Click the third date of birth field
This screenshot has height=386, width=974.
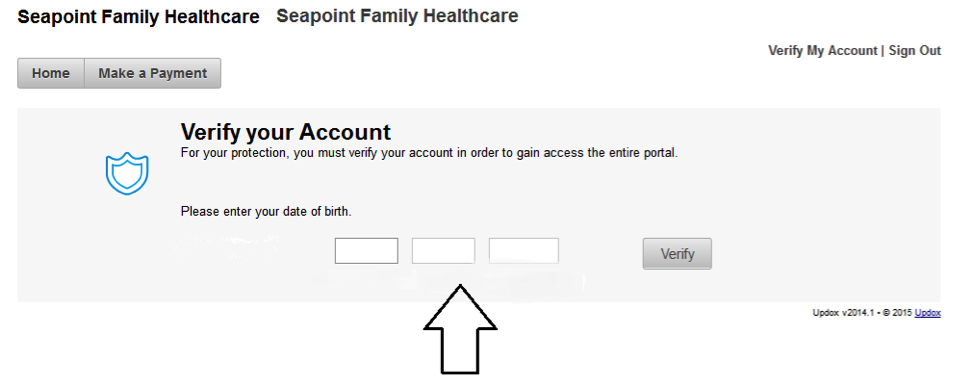[524, 251]
